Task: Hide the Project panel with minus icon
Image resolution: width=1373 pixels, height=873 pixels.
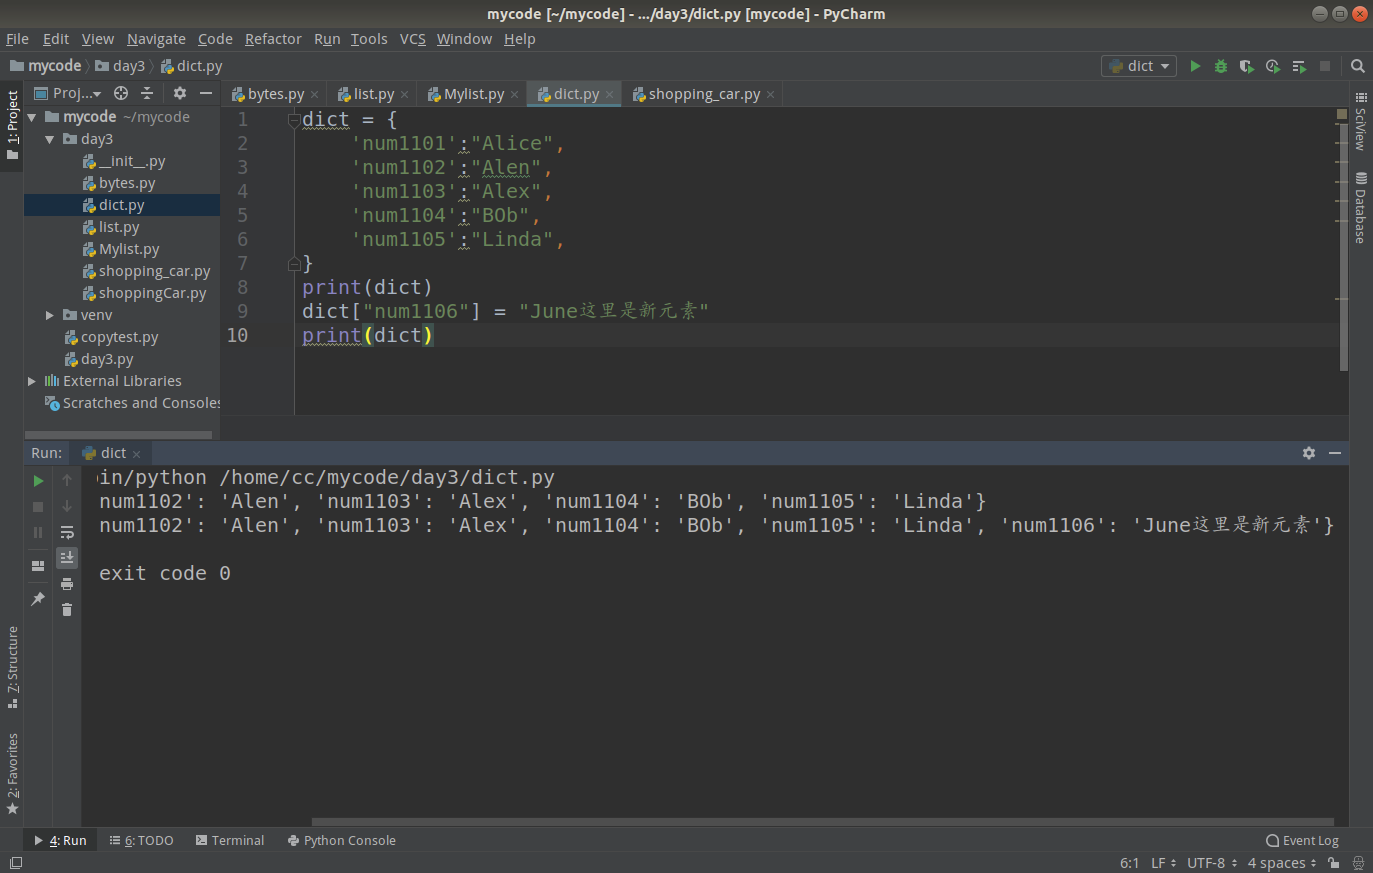Action: tap(206, 93)
